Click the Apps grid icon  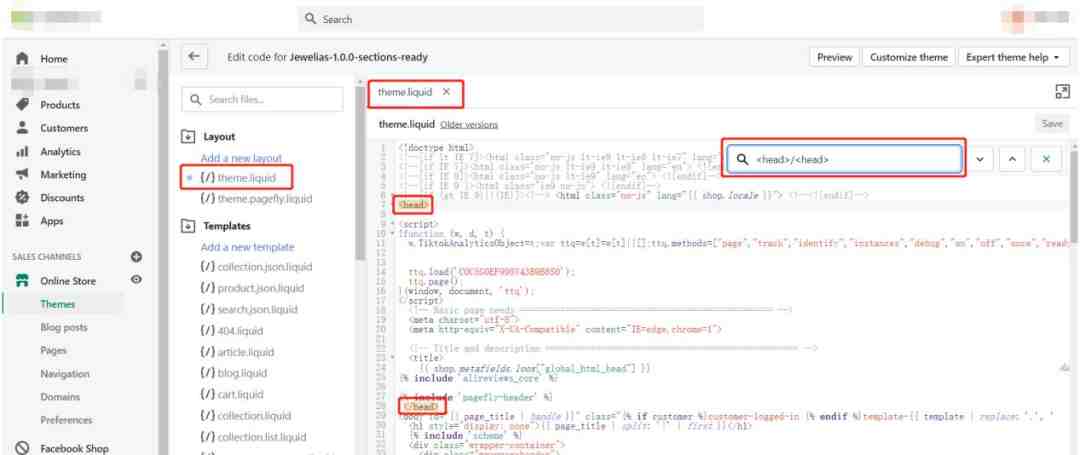coord(22,221)
